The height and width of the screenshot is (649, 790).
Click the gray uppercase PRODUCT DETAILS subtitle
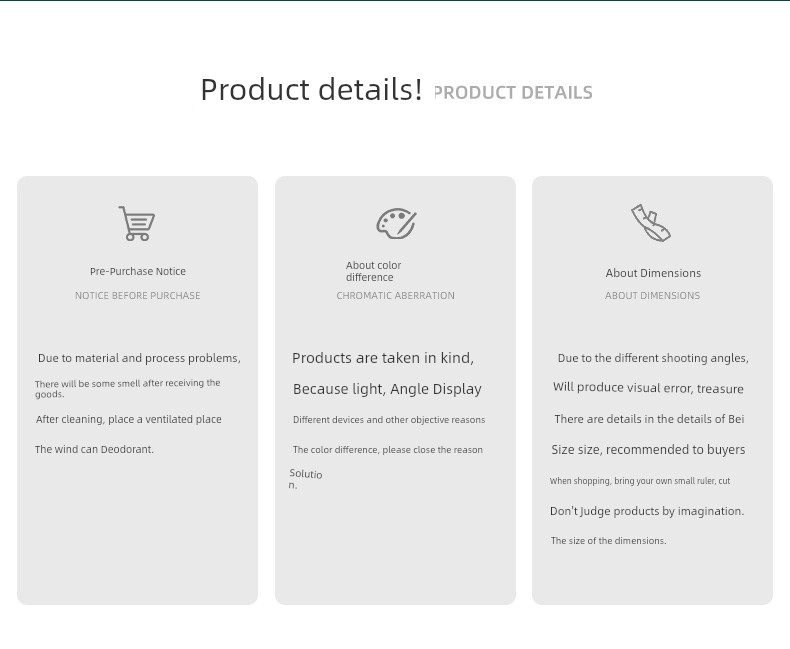(513, 93)
